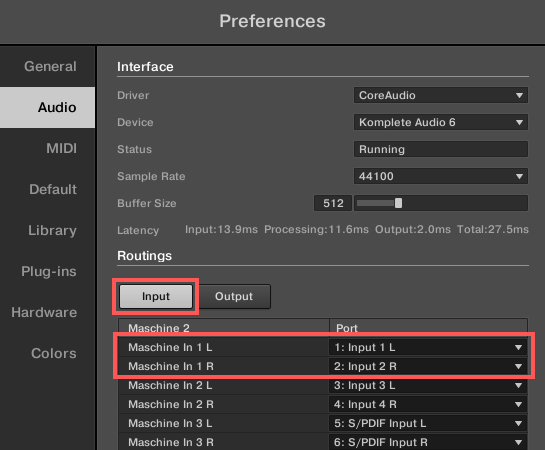Expand port dropdown for Maschine In 1 L
The image size is (545, 450).
coord(428,347)
